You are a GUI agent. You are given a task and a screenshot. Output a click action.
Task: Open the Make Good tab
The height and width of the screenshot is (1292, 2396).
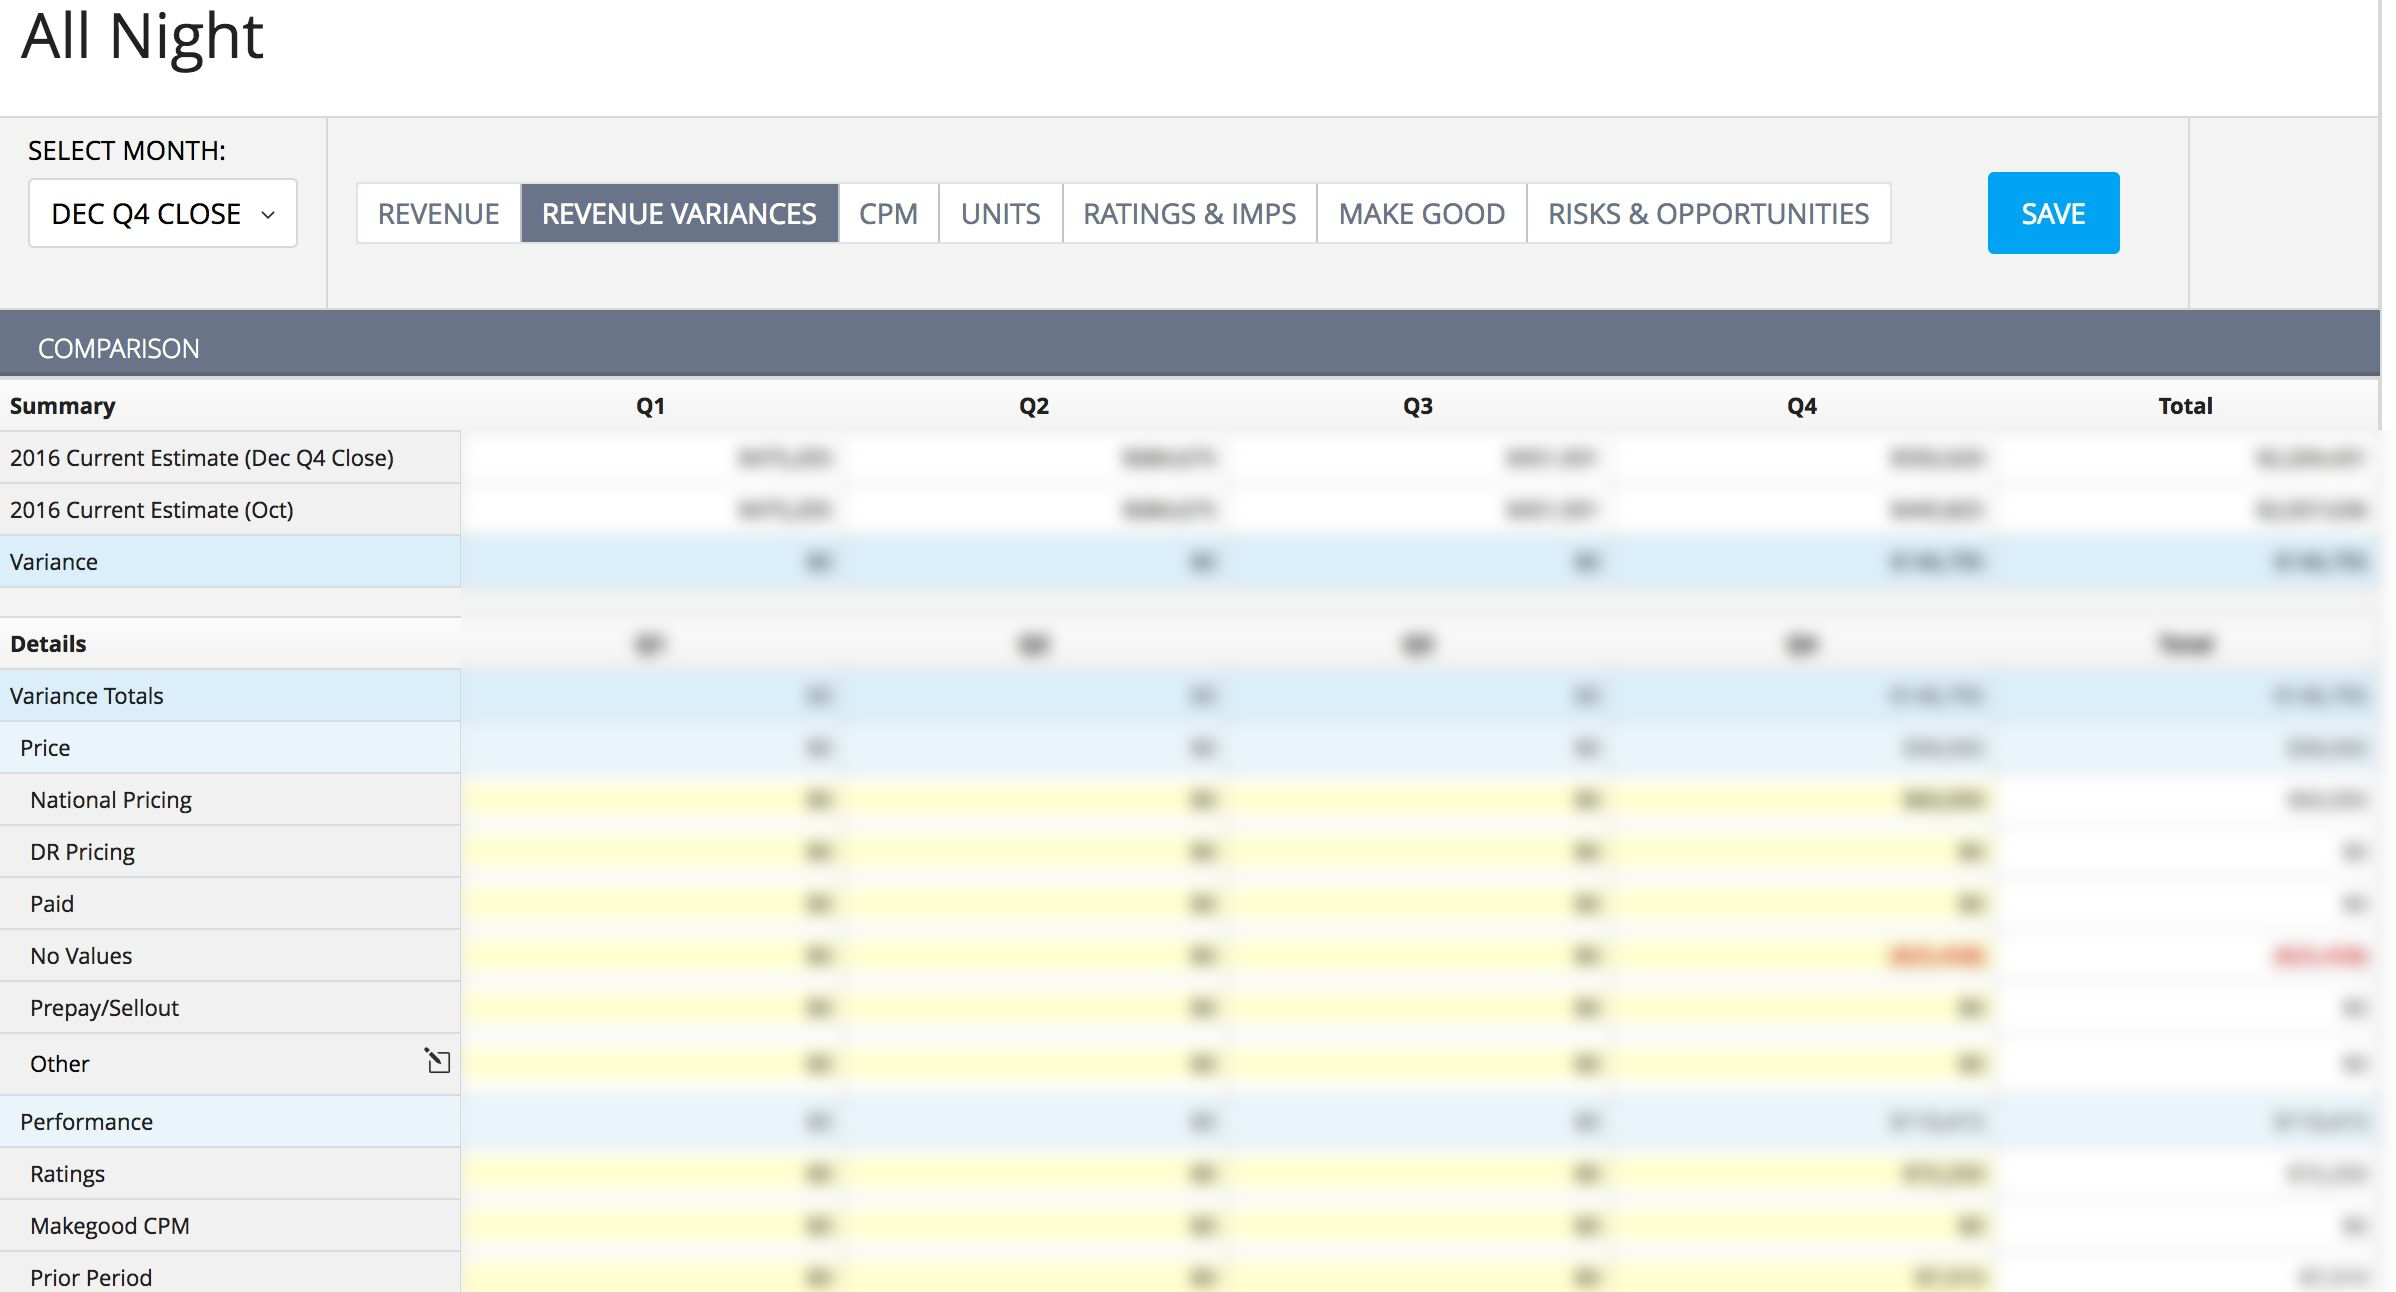[1421, 214]
